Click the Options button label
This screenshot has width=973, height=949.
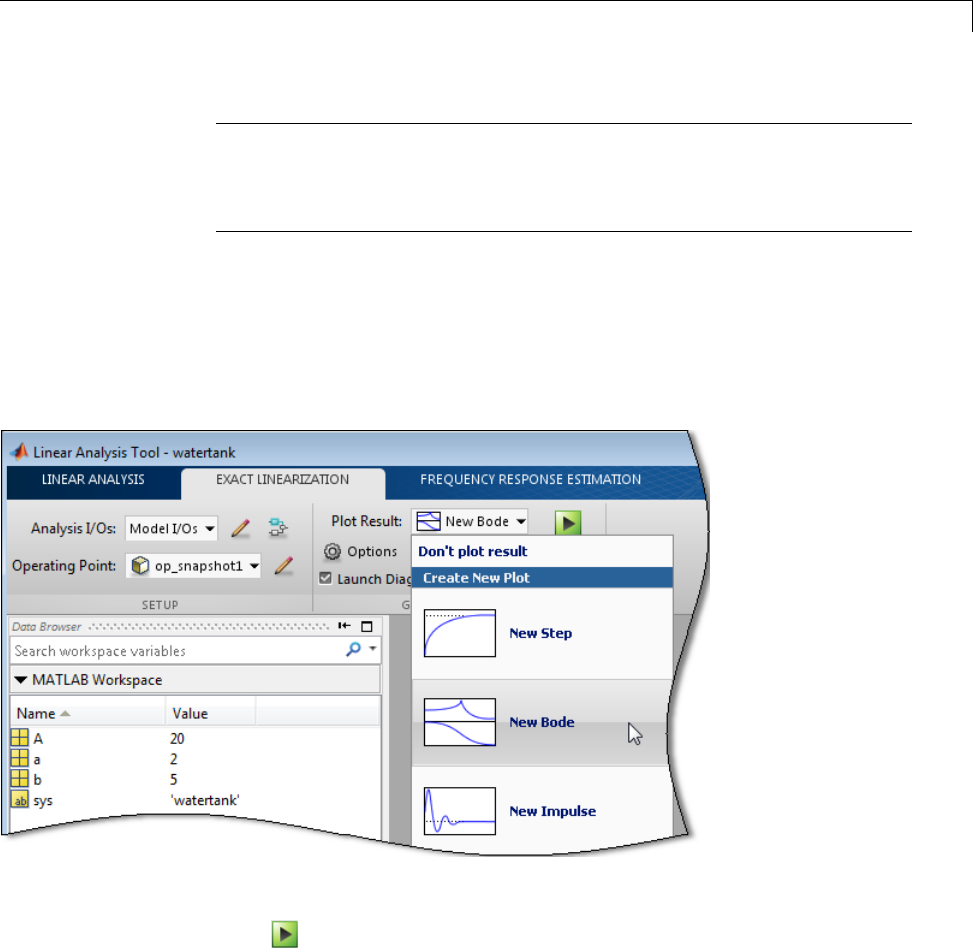tap(372, 551)
